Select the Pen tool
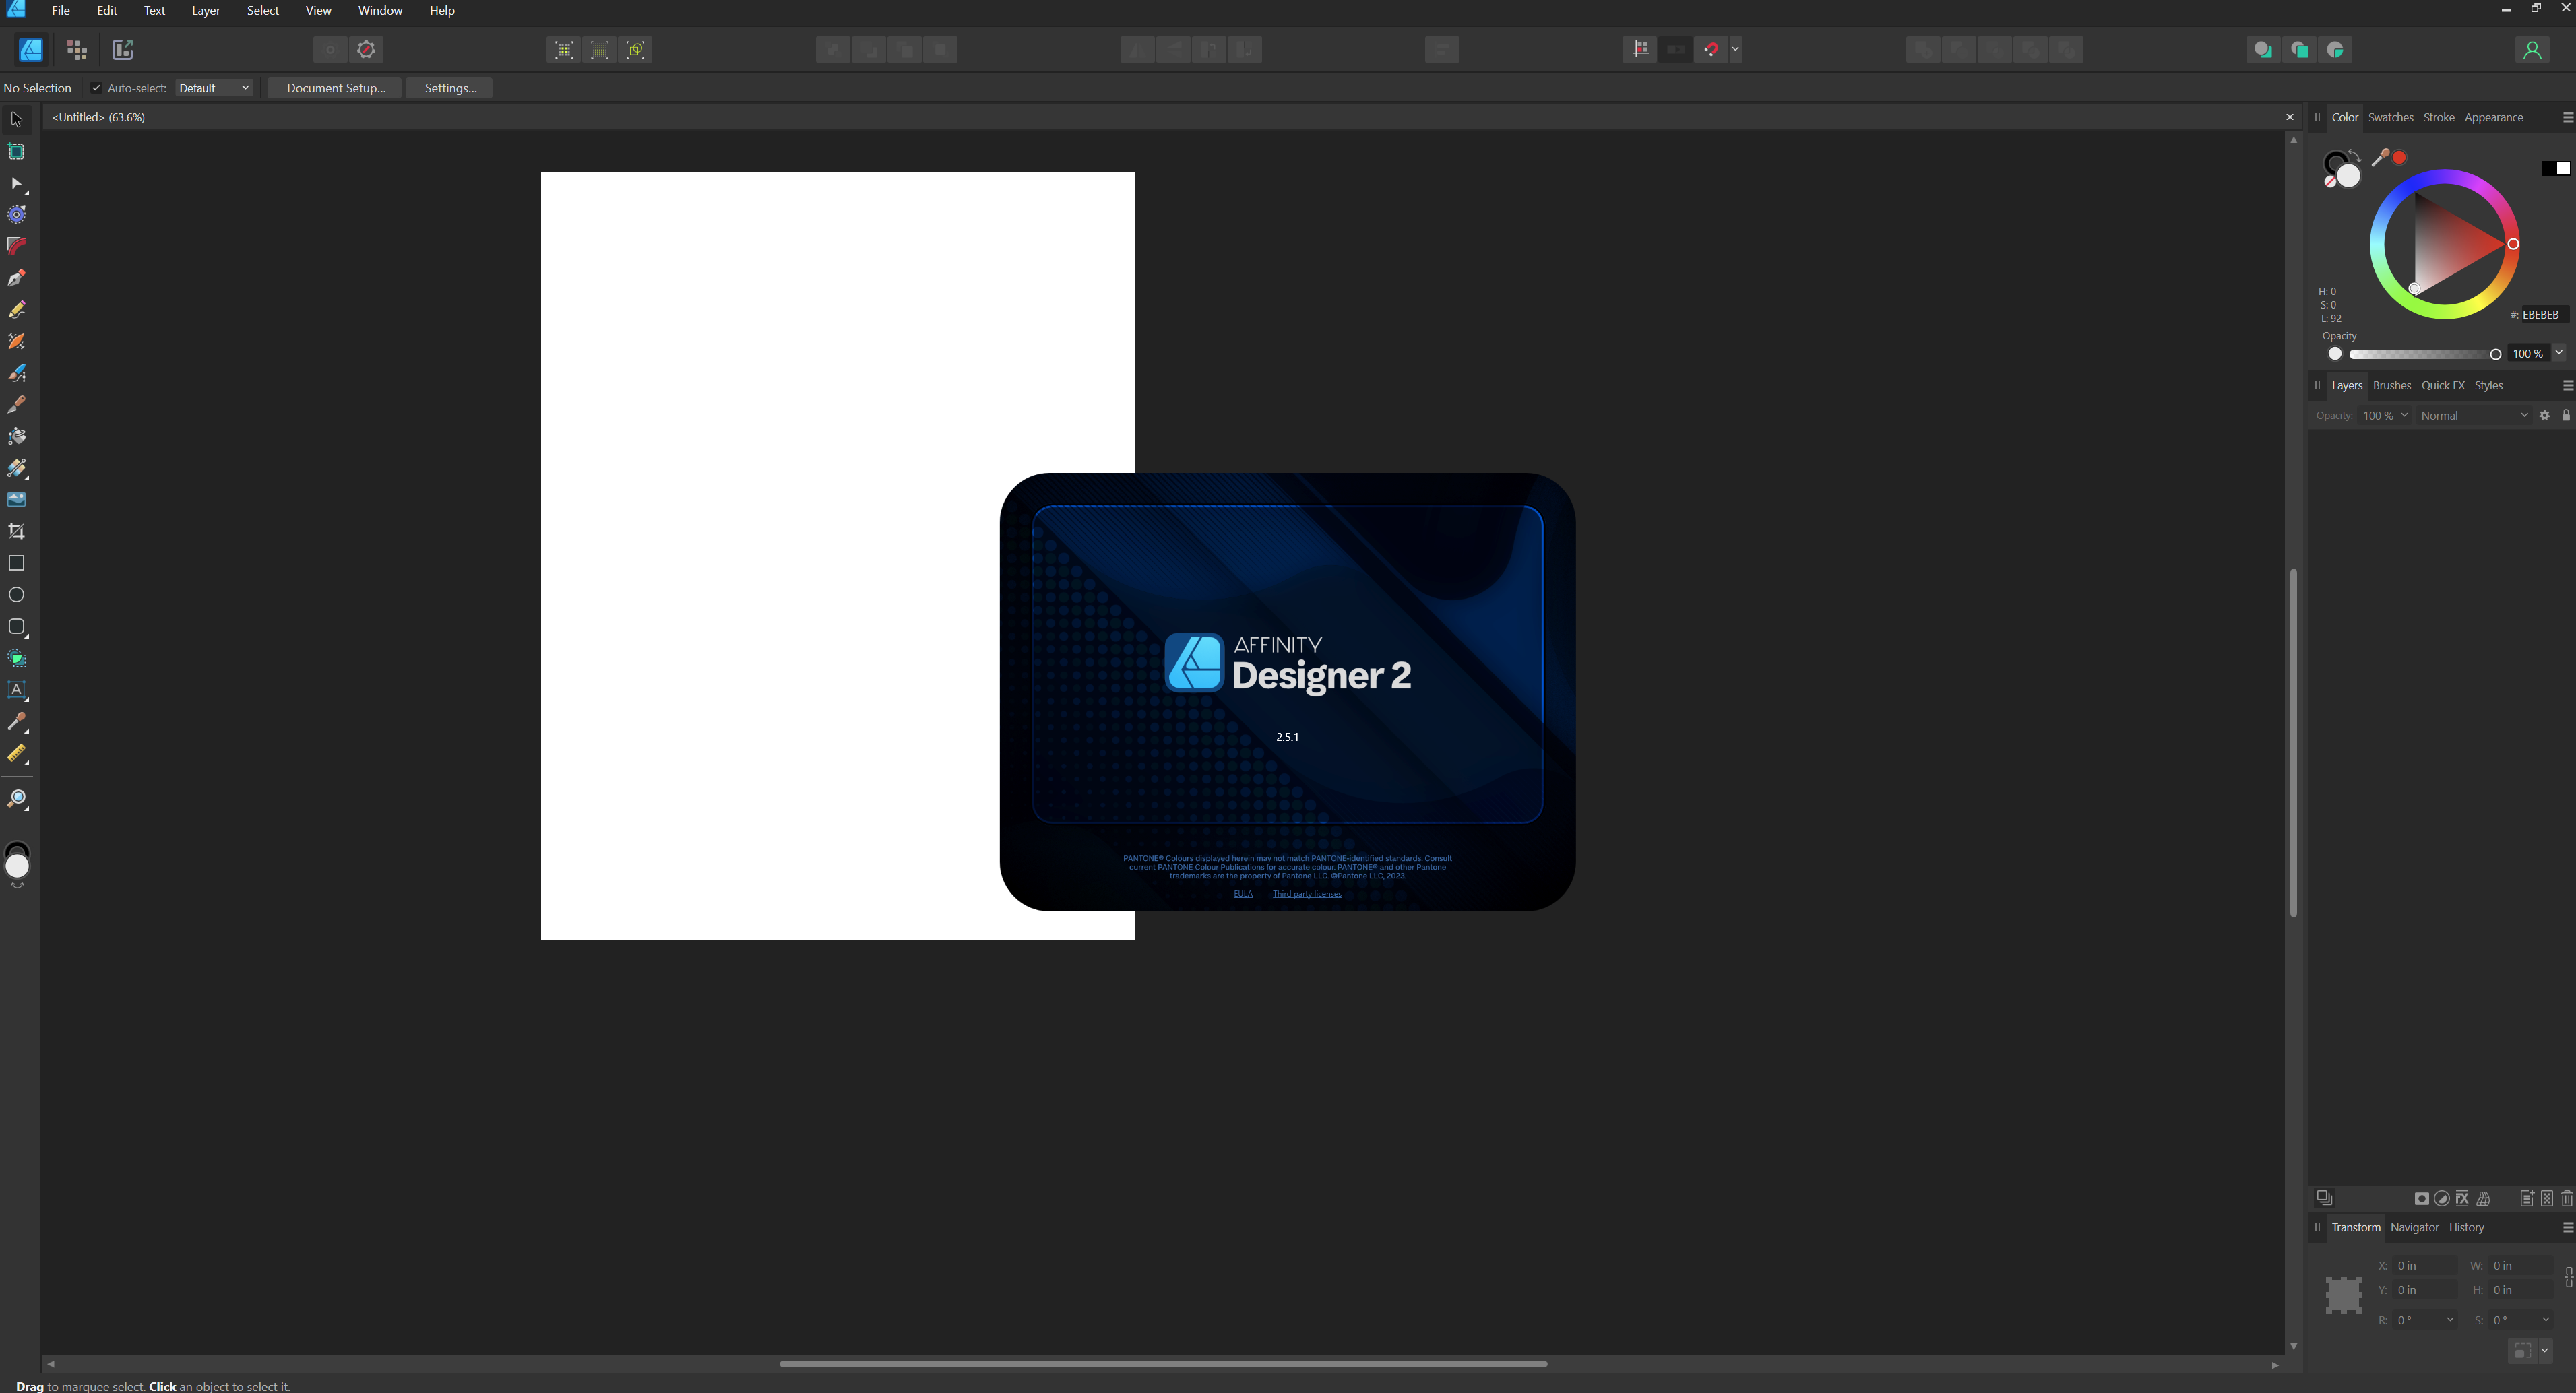This screenshot has height=1393, width=2576. tap(16, 278)
